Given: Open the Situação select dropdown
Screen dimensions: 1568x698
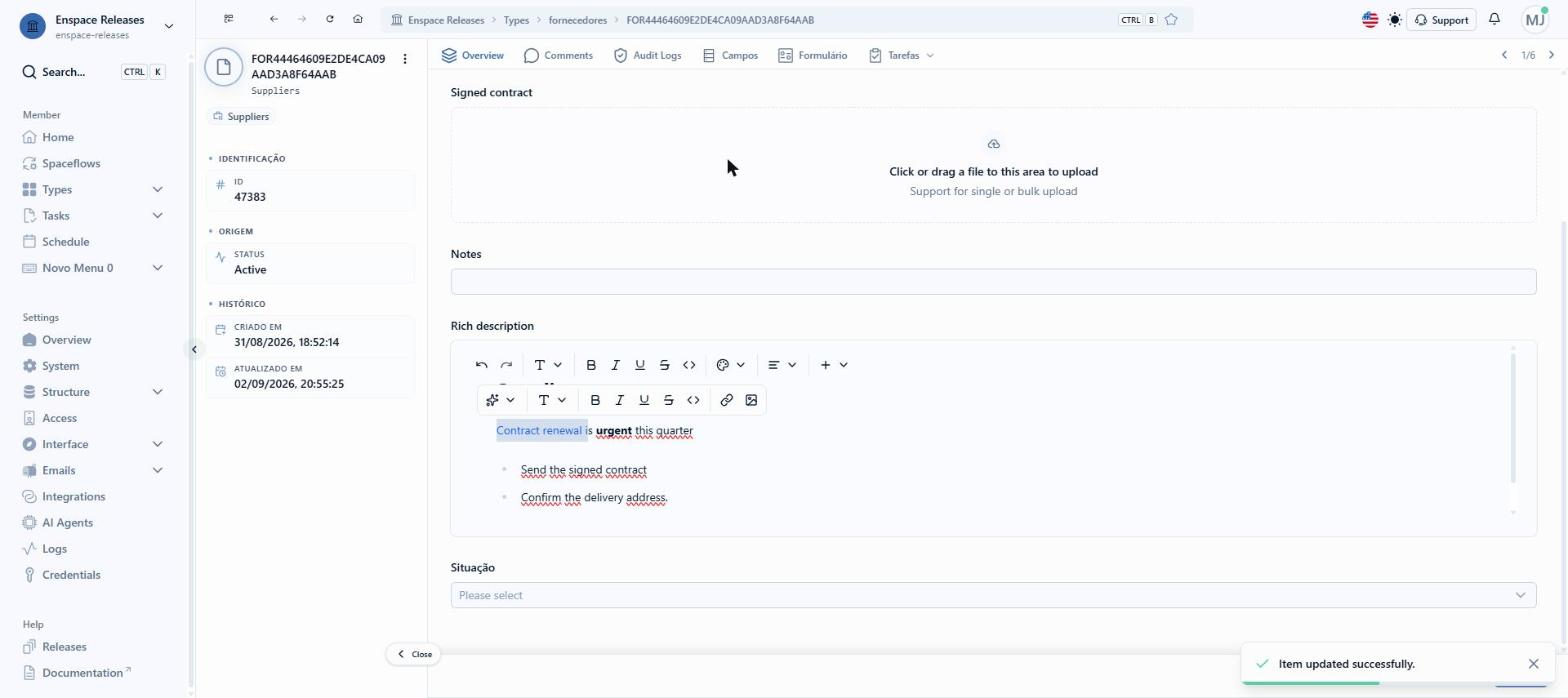Looking at the screenshot, I should pyautogui.click(x=993, y=595).
